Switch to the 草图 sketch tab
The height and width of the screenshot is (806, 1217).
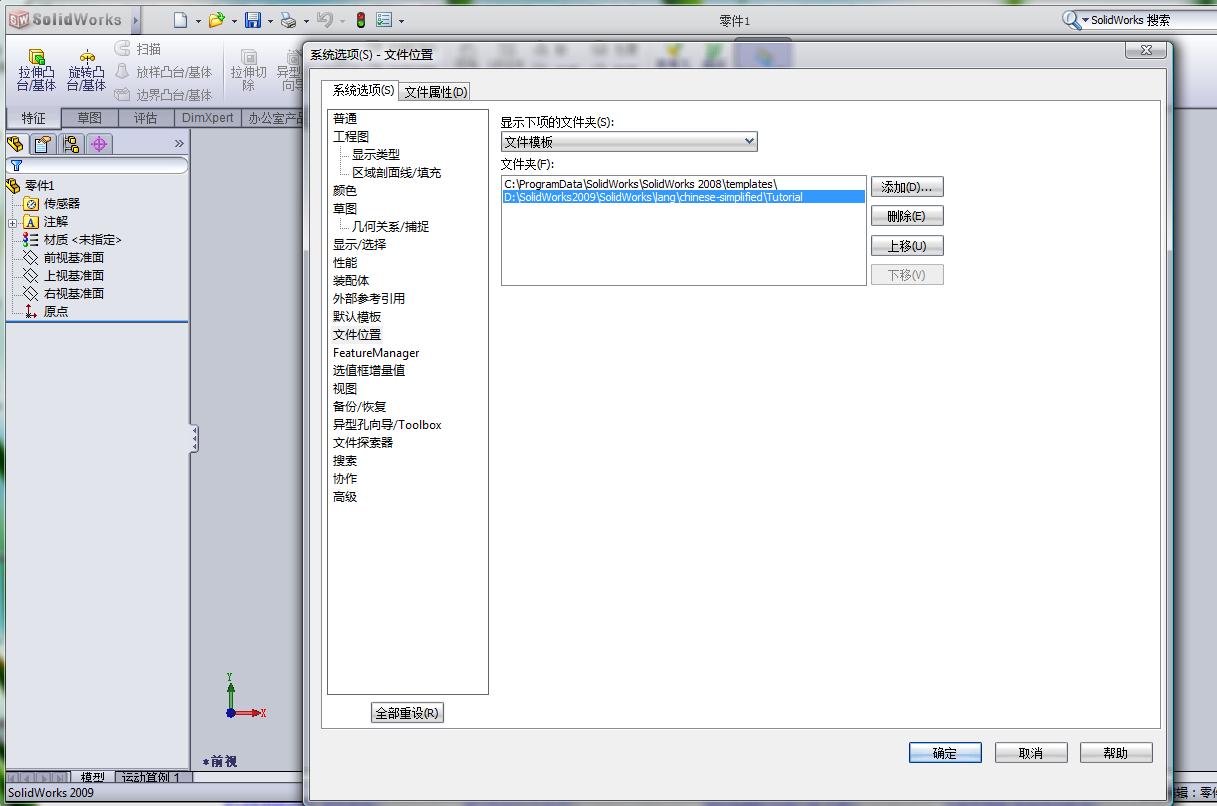89,118
